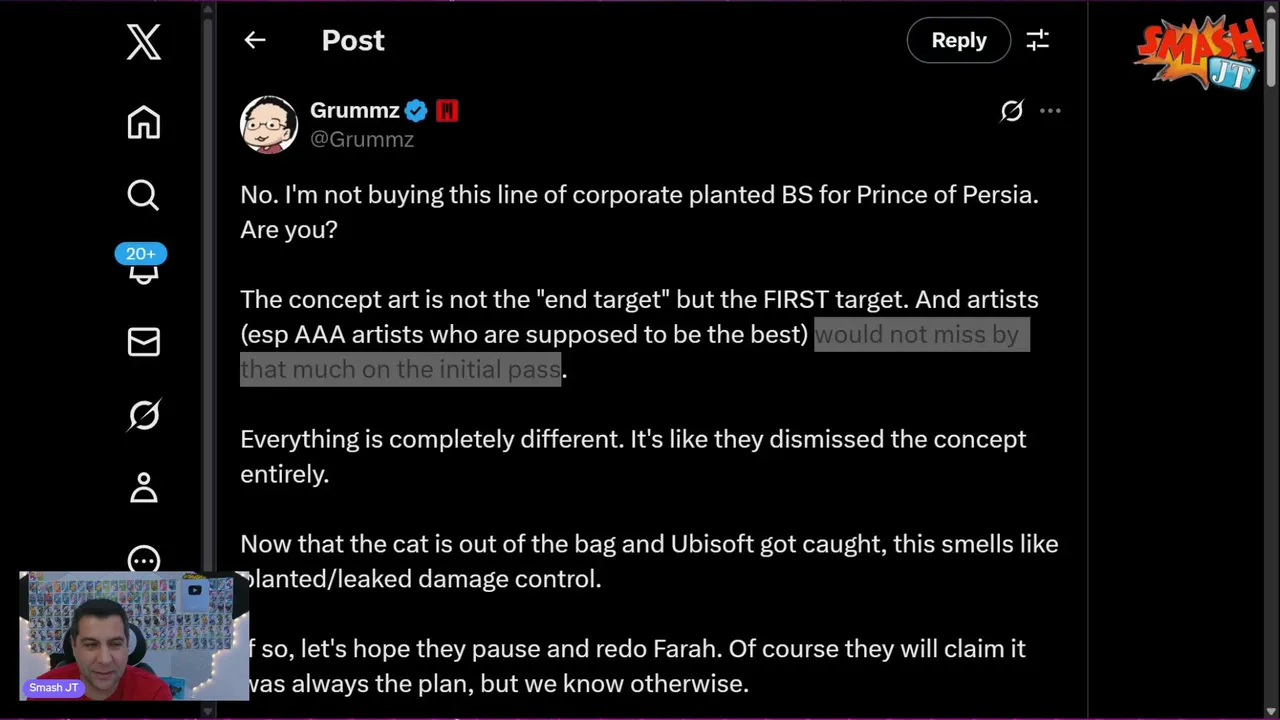
Task: Click the blue verified badge next to Grummz
Action: [x=417, y=111]
